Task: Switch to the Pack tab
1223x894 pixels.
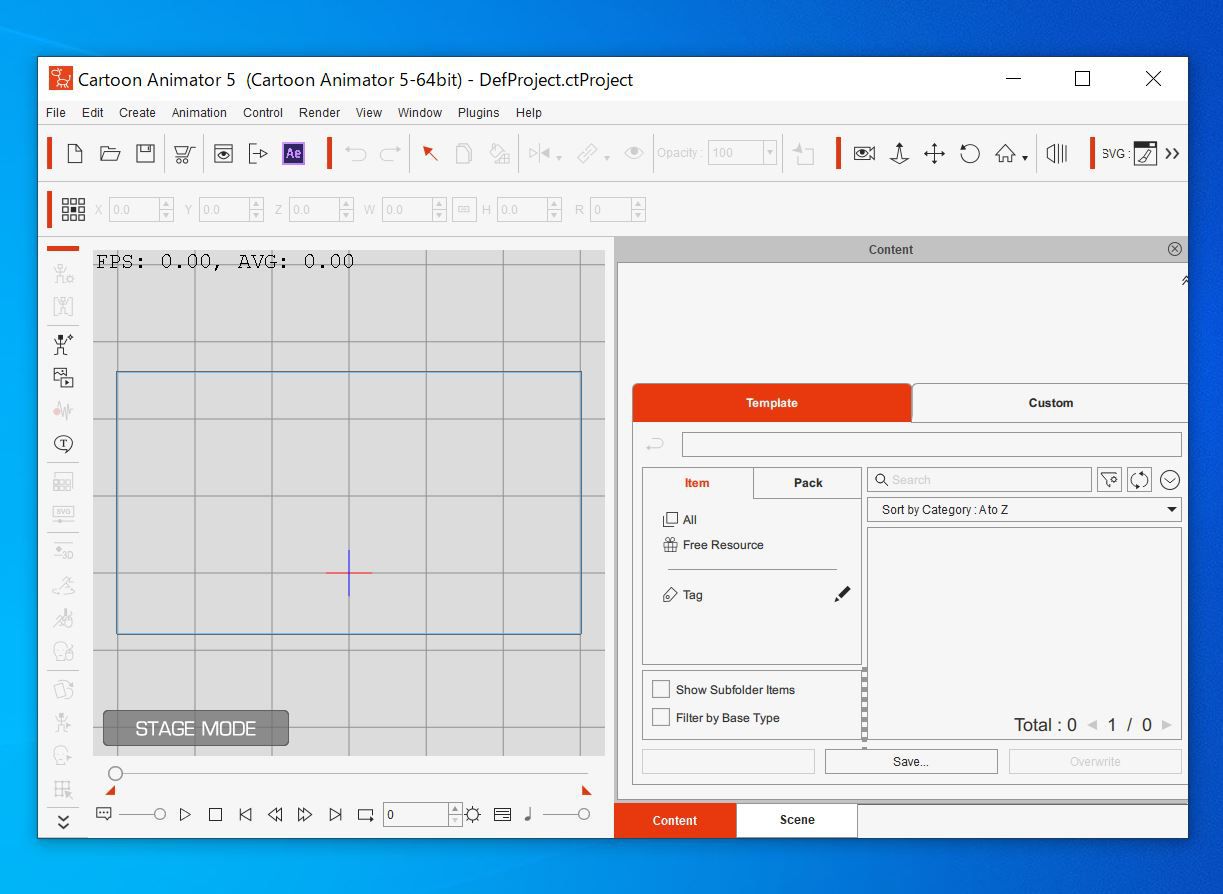Action: [x=808, y=483]
